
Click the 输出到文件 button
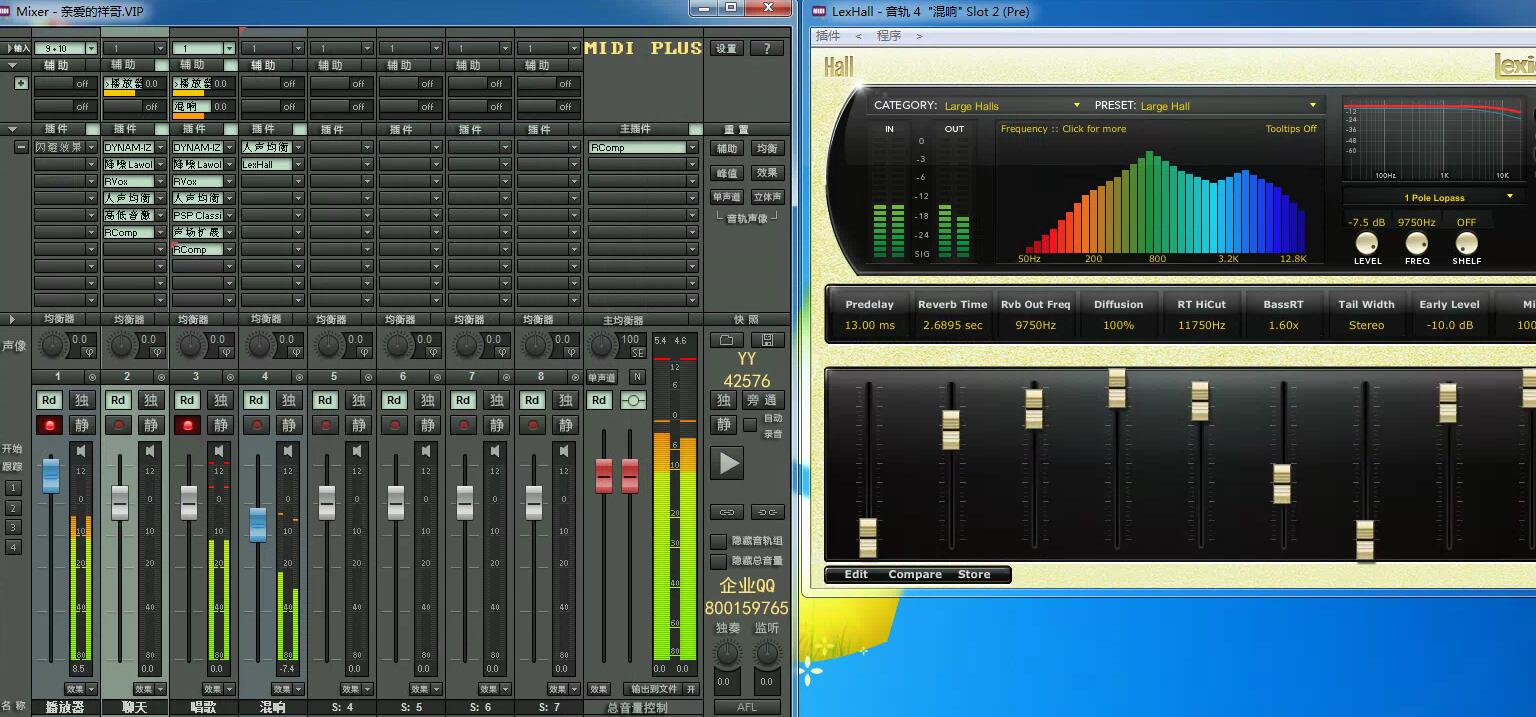654,689
